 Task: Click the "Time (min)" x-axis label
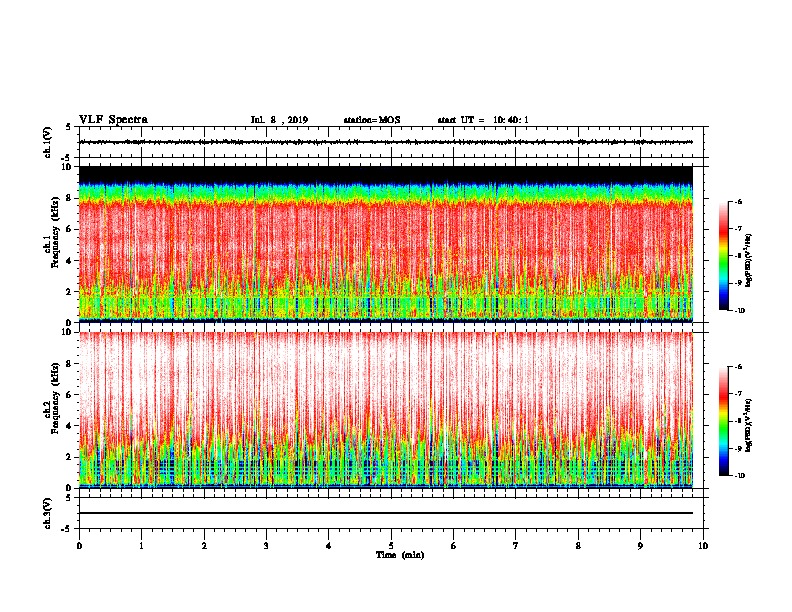click(x=400, y=555)
